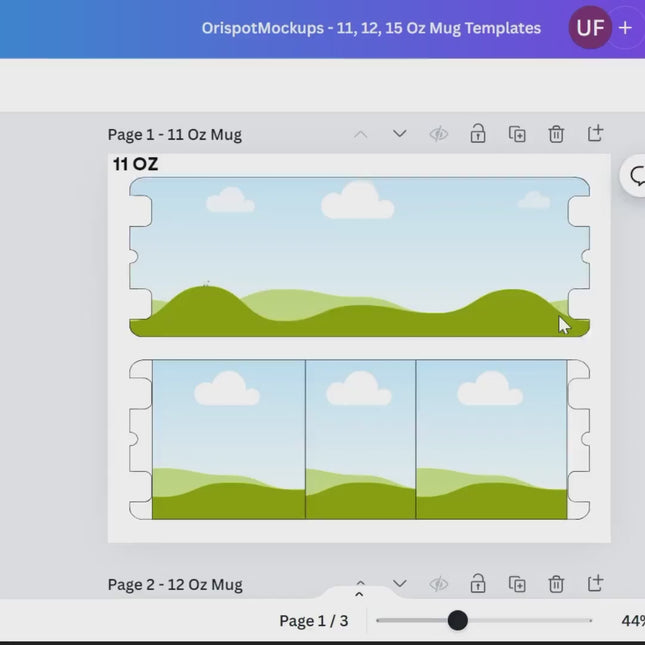Click the 44% zoom level button
Viewport: 645px width, 645px height.
(632, 621)
